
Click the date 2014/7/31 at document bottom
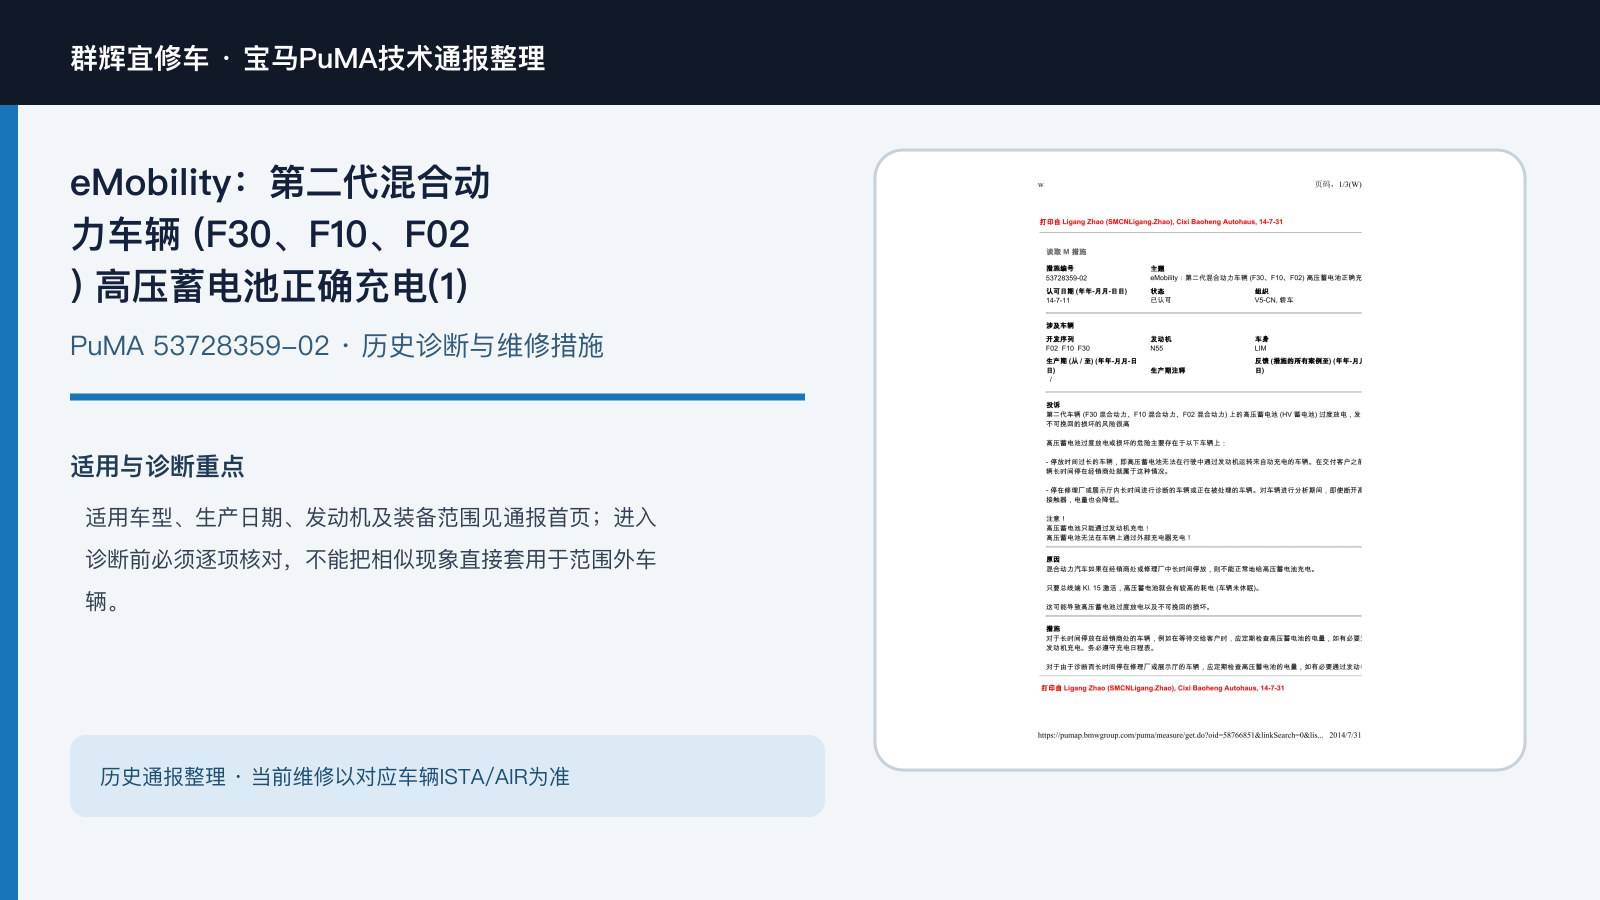[x=1345, y=735]
